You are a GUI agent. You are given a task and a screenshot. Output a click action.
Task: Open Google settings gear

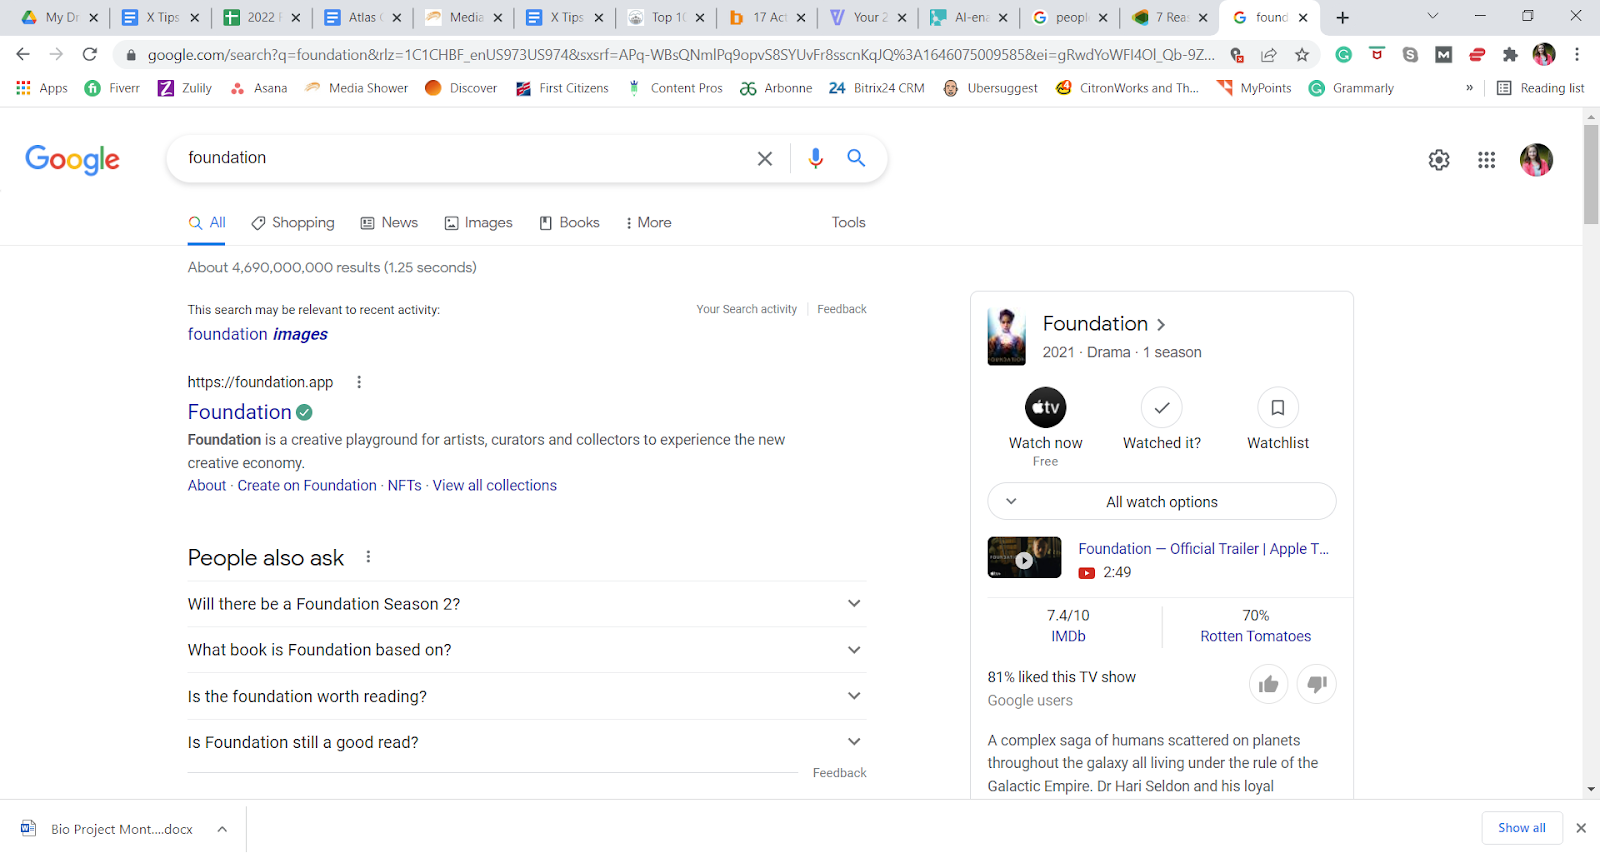click(x=1439, y=160)
